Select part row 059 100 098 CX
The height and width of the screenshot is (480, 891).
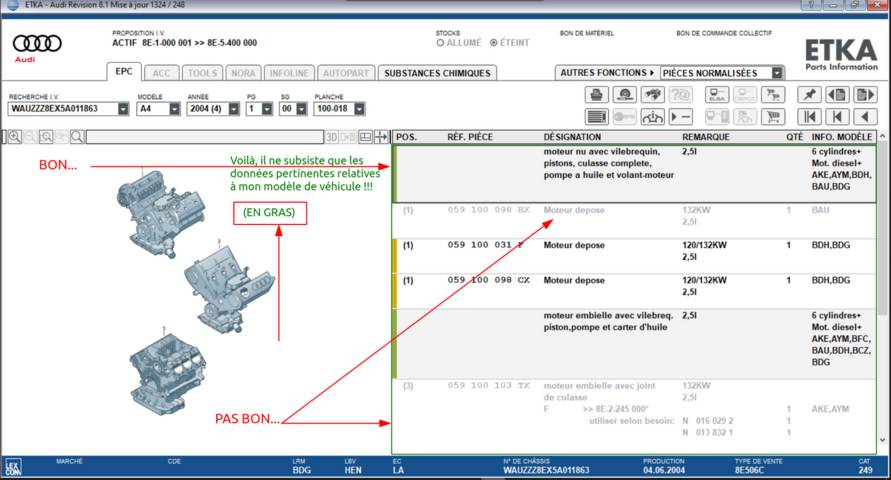635,291
